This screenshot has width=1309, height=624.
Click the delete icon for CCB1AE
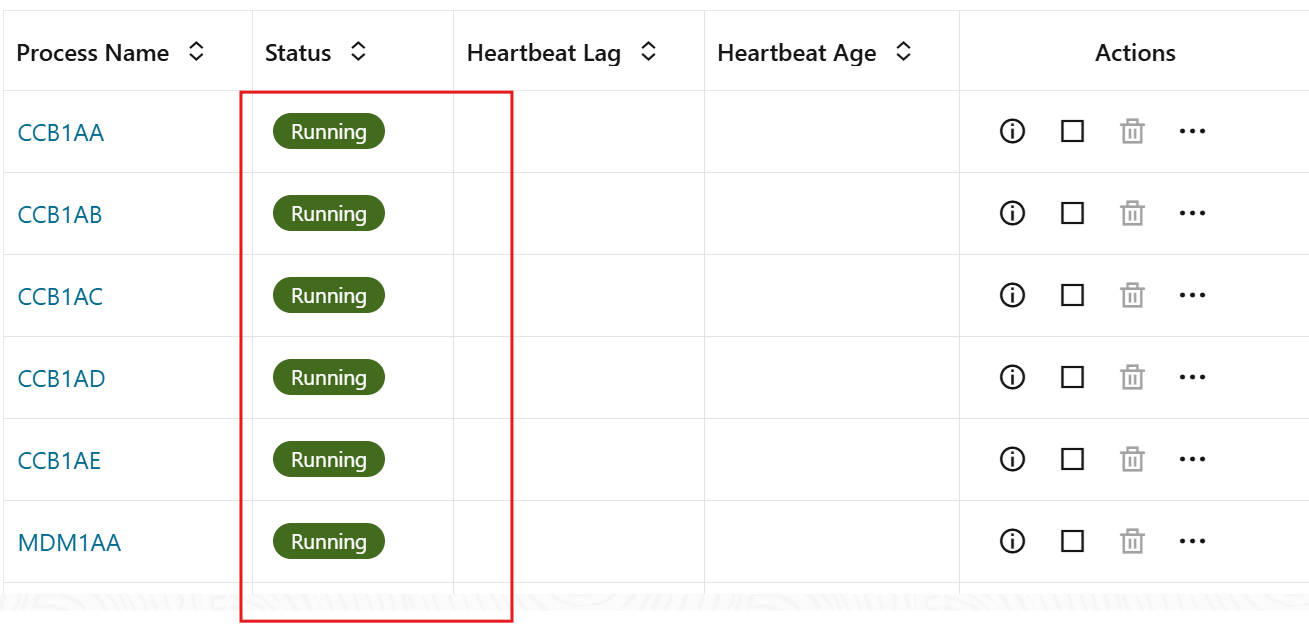[x=1131, y=459]
